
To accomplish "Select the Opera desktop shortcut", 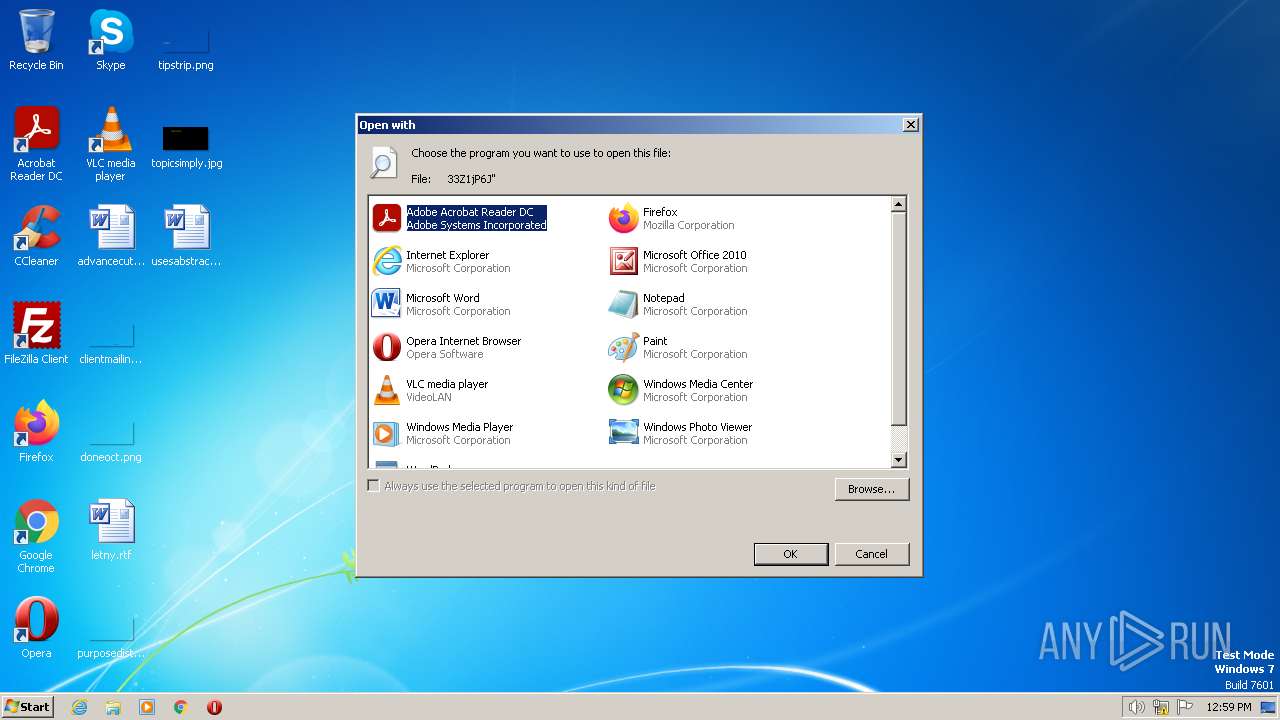I will tap(36, 628).
